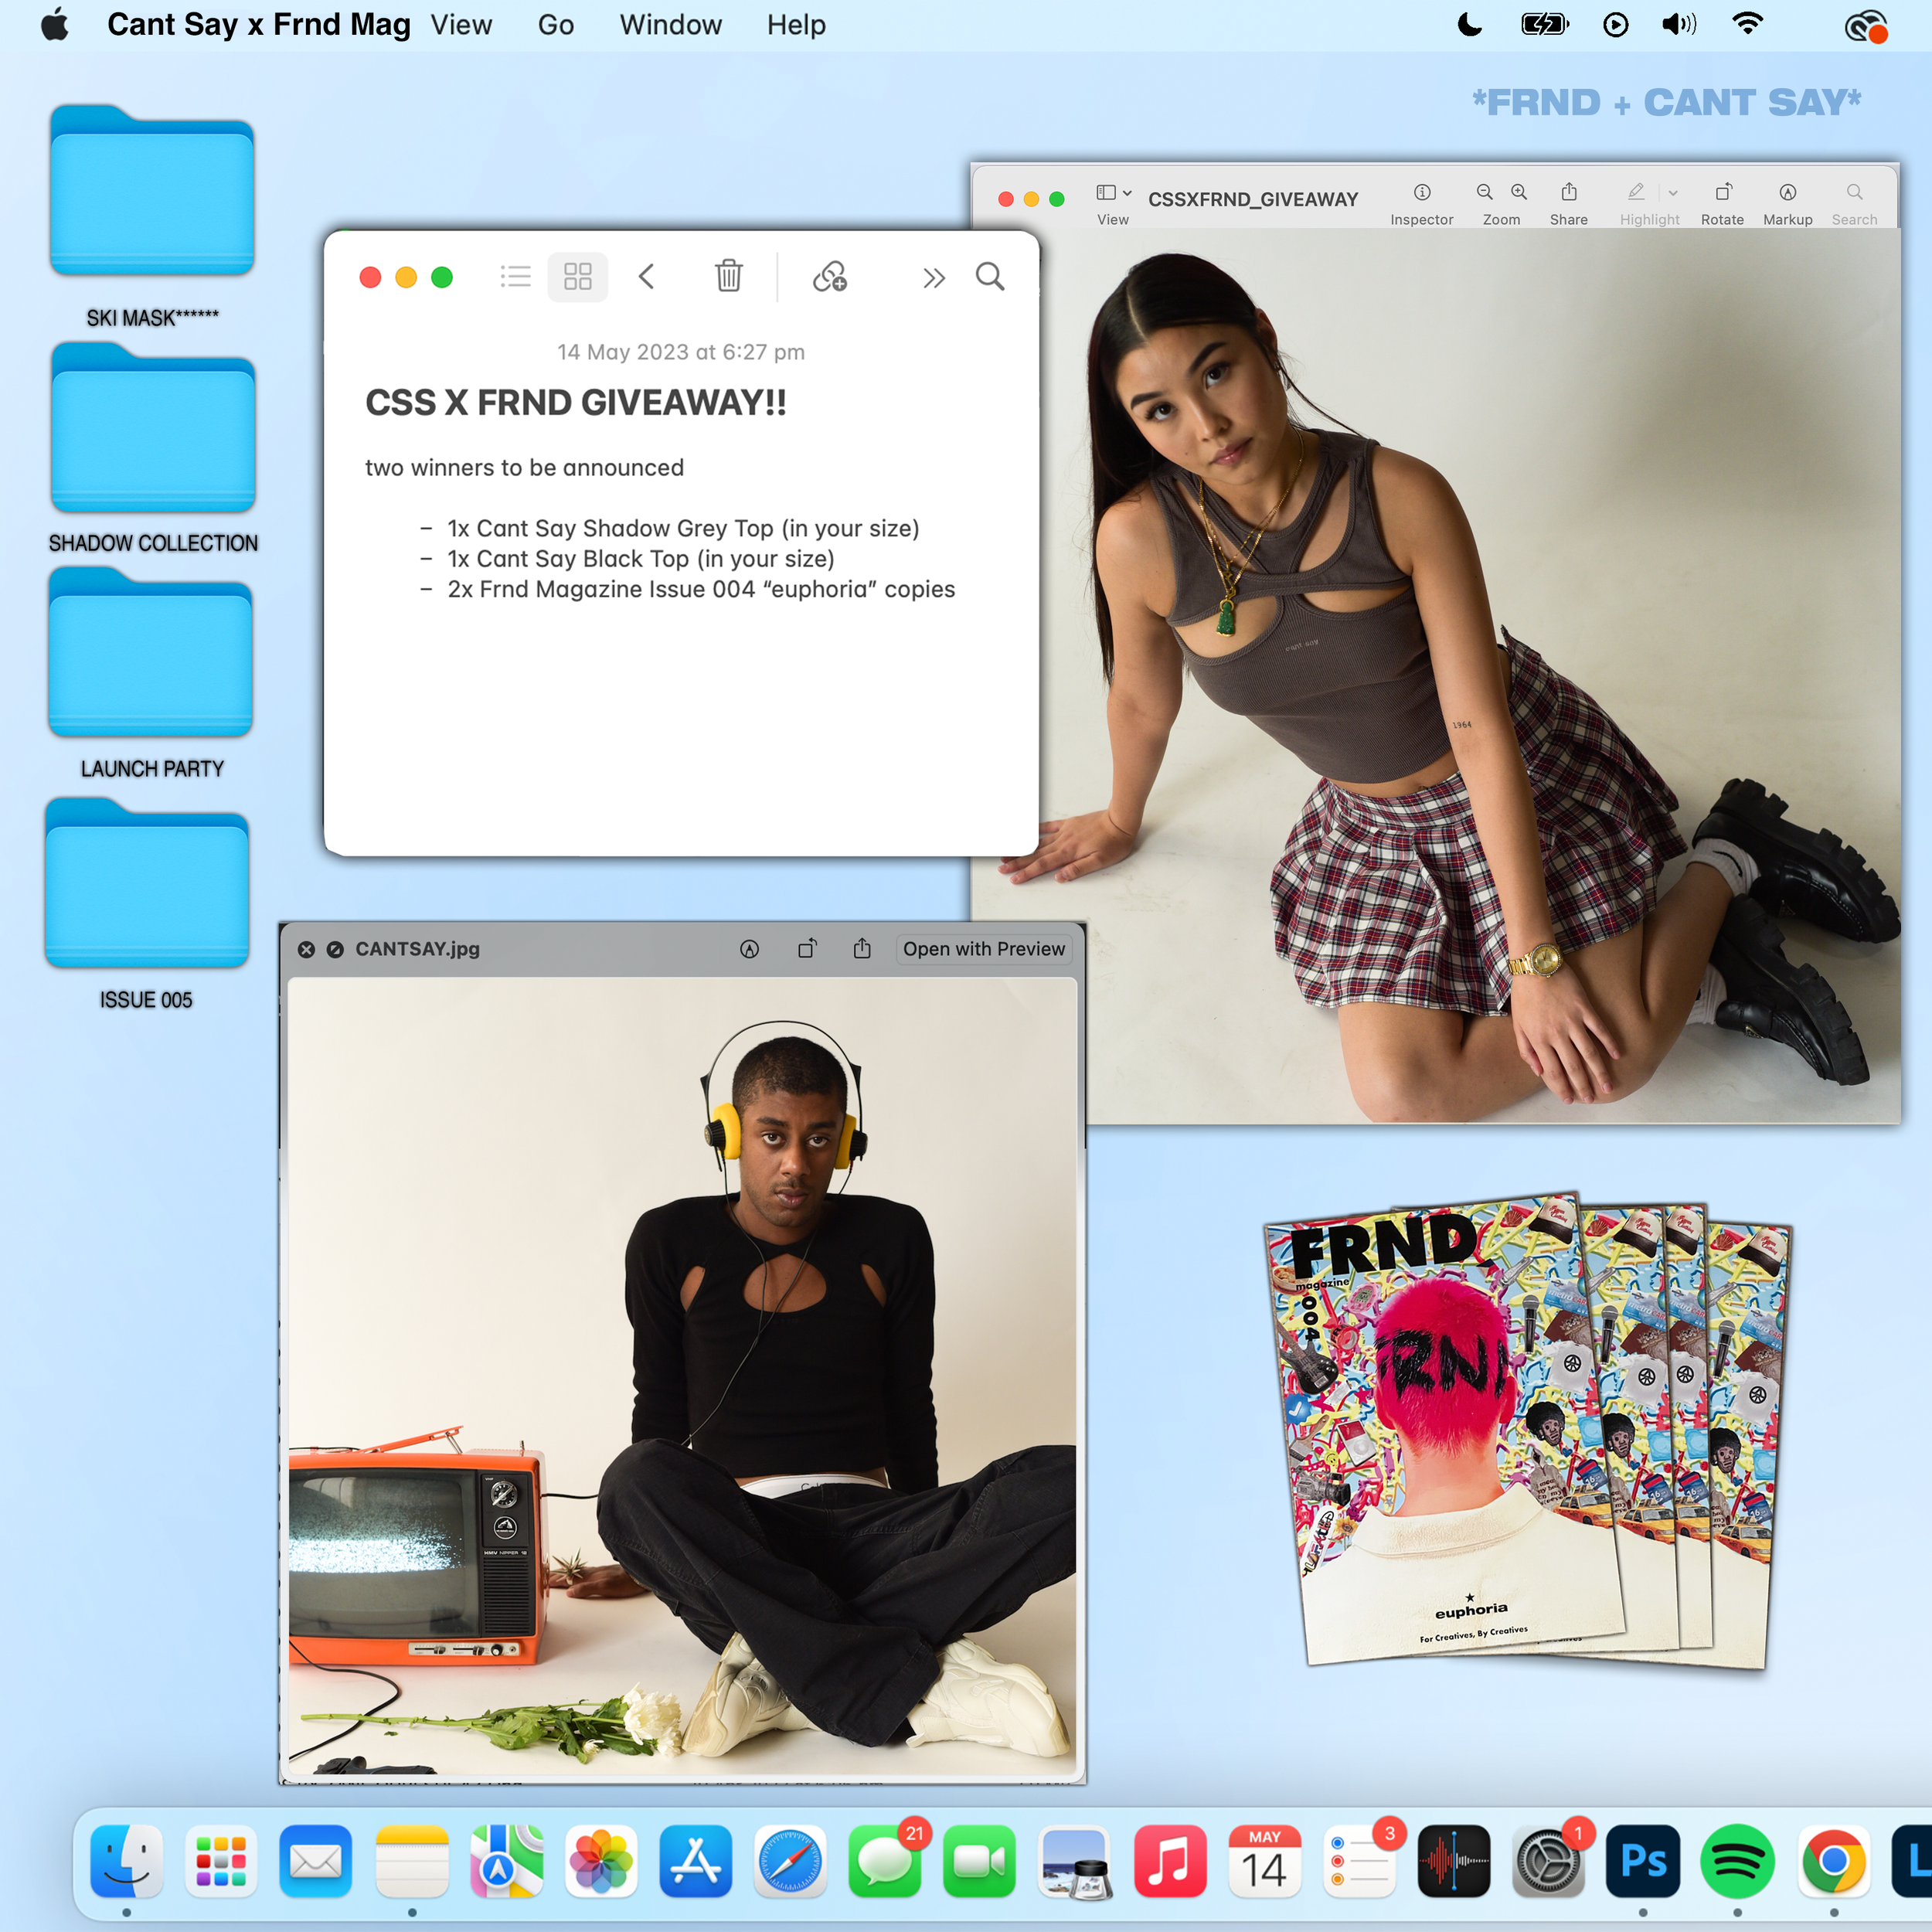Screen dimensions: 1932x1932
Task: Click the Inspector icon in Preview
Action: [x=1421, y=192]
